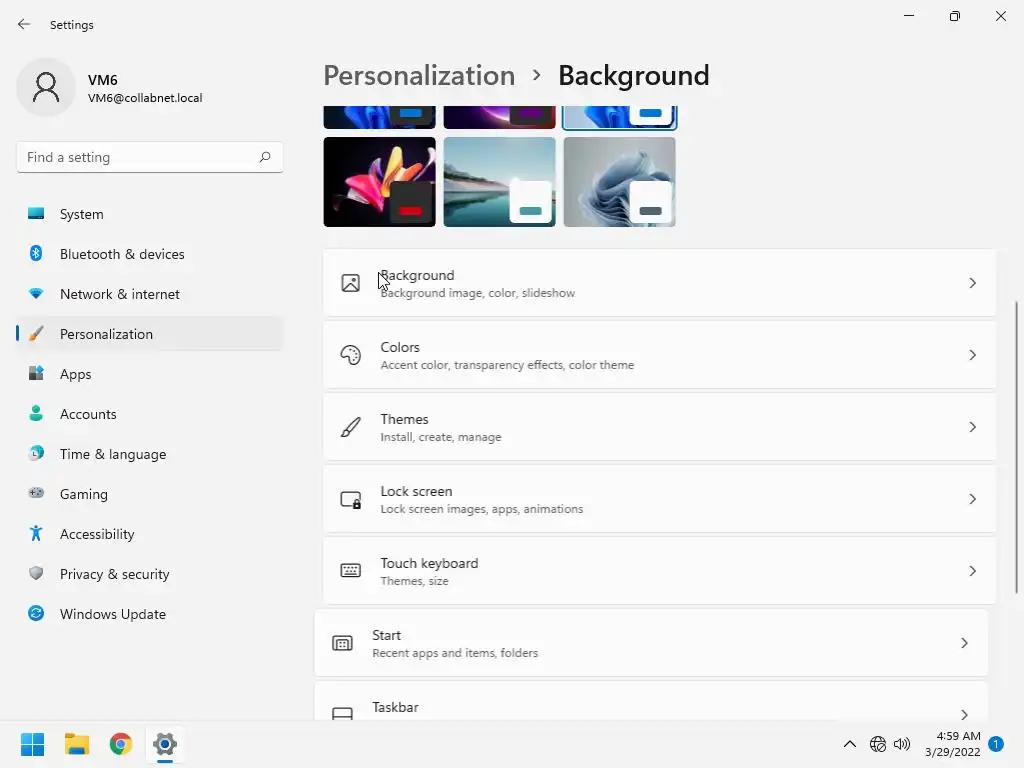Click the Time & language clock icon

36,453
